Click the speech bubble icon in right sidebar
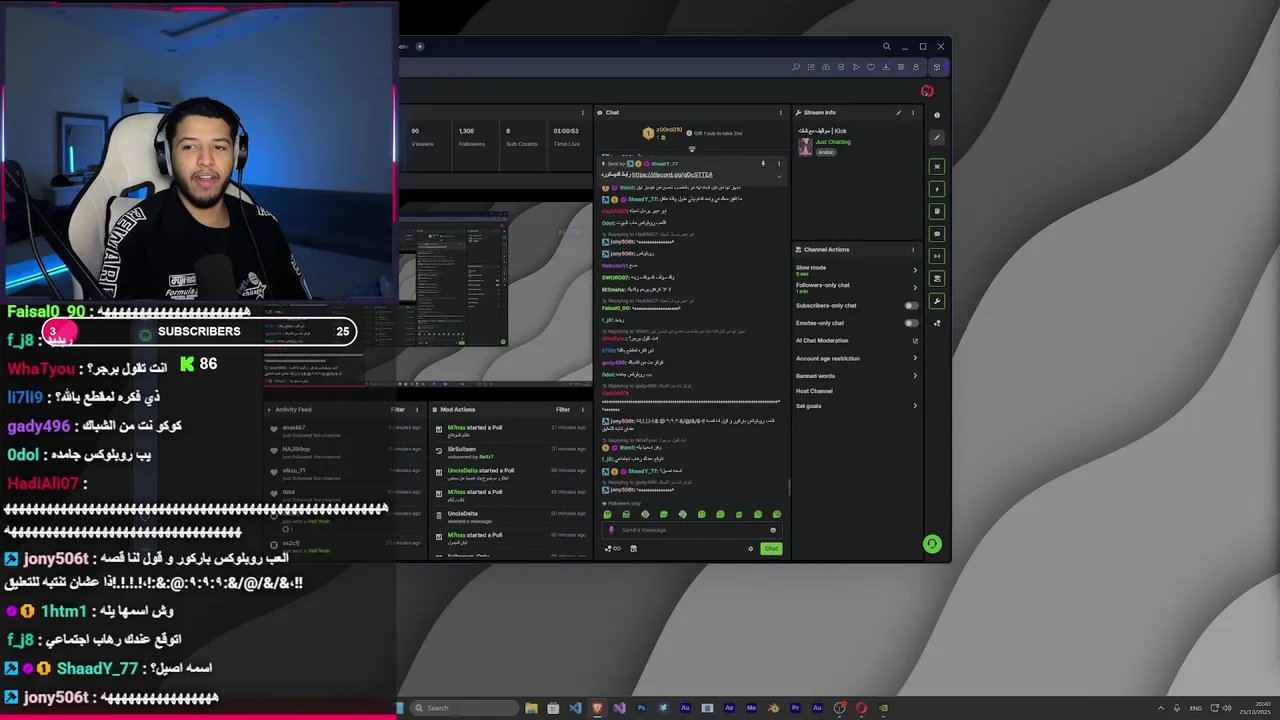 click(x=937, y=234)
